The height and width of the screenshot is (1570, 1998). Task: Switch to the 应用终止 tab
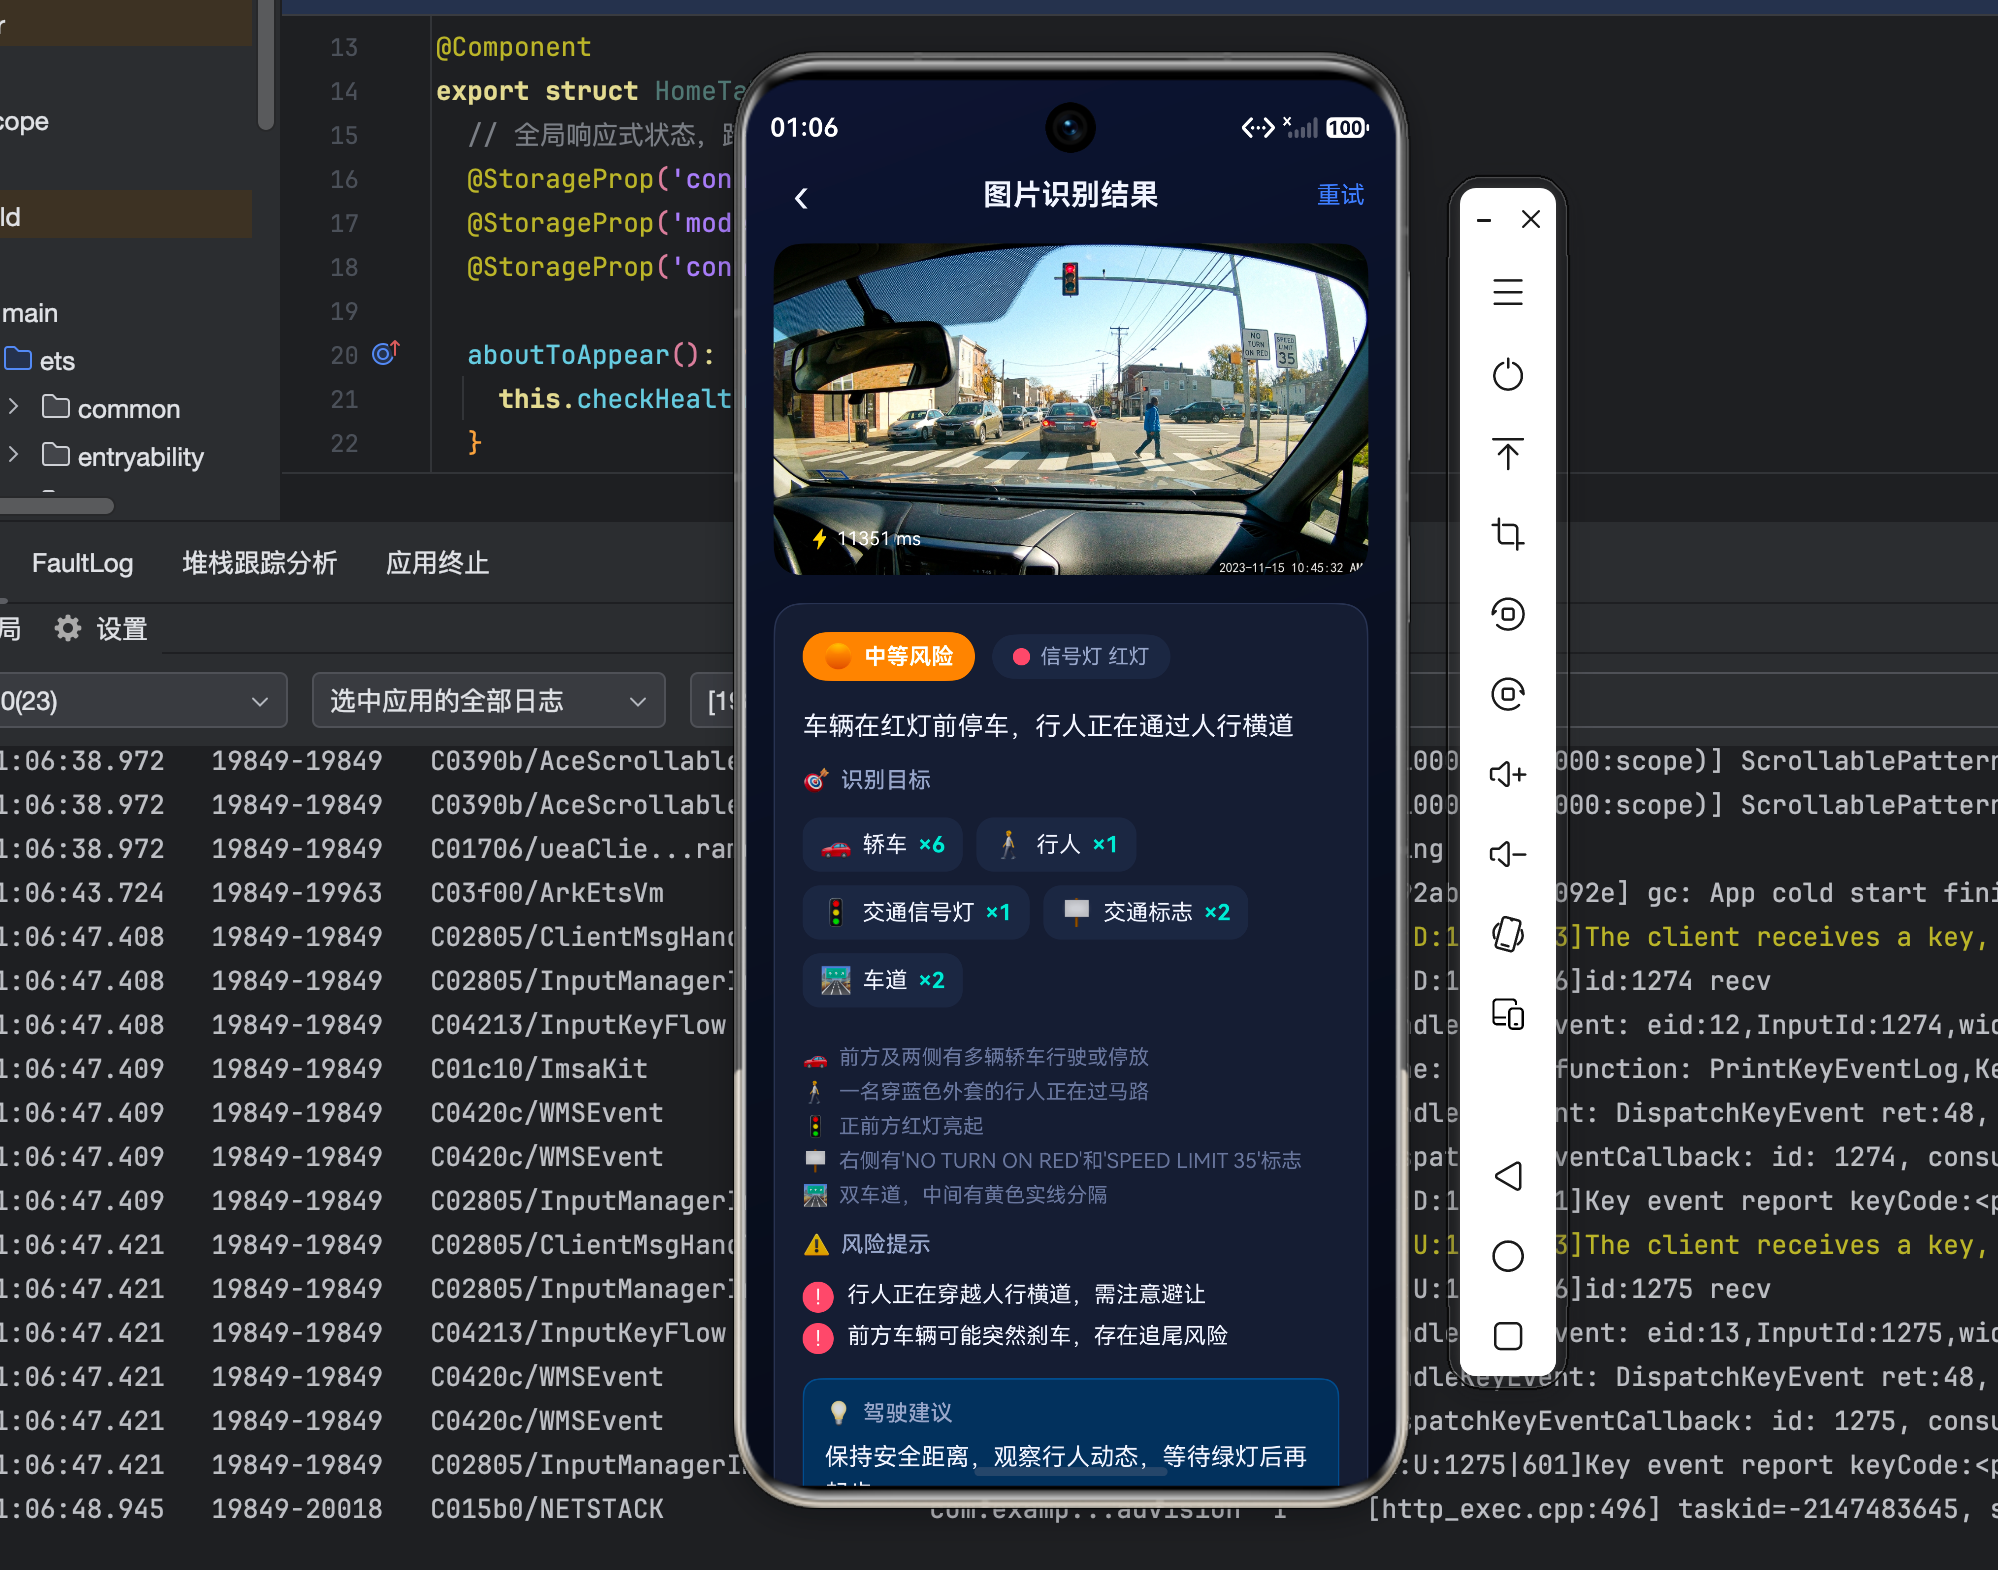point(438,563)
